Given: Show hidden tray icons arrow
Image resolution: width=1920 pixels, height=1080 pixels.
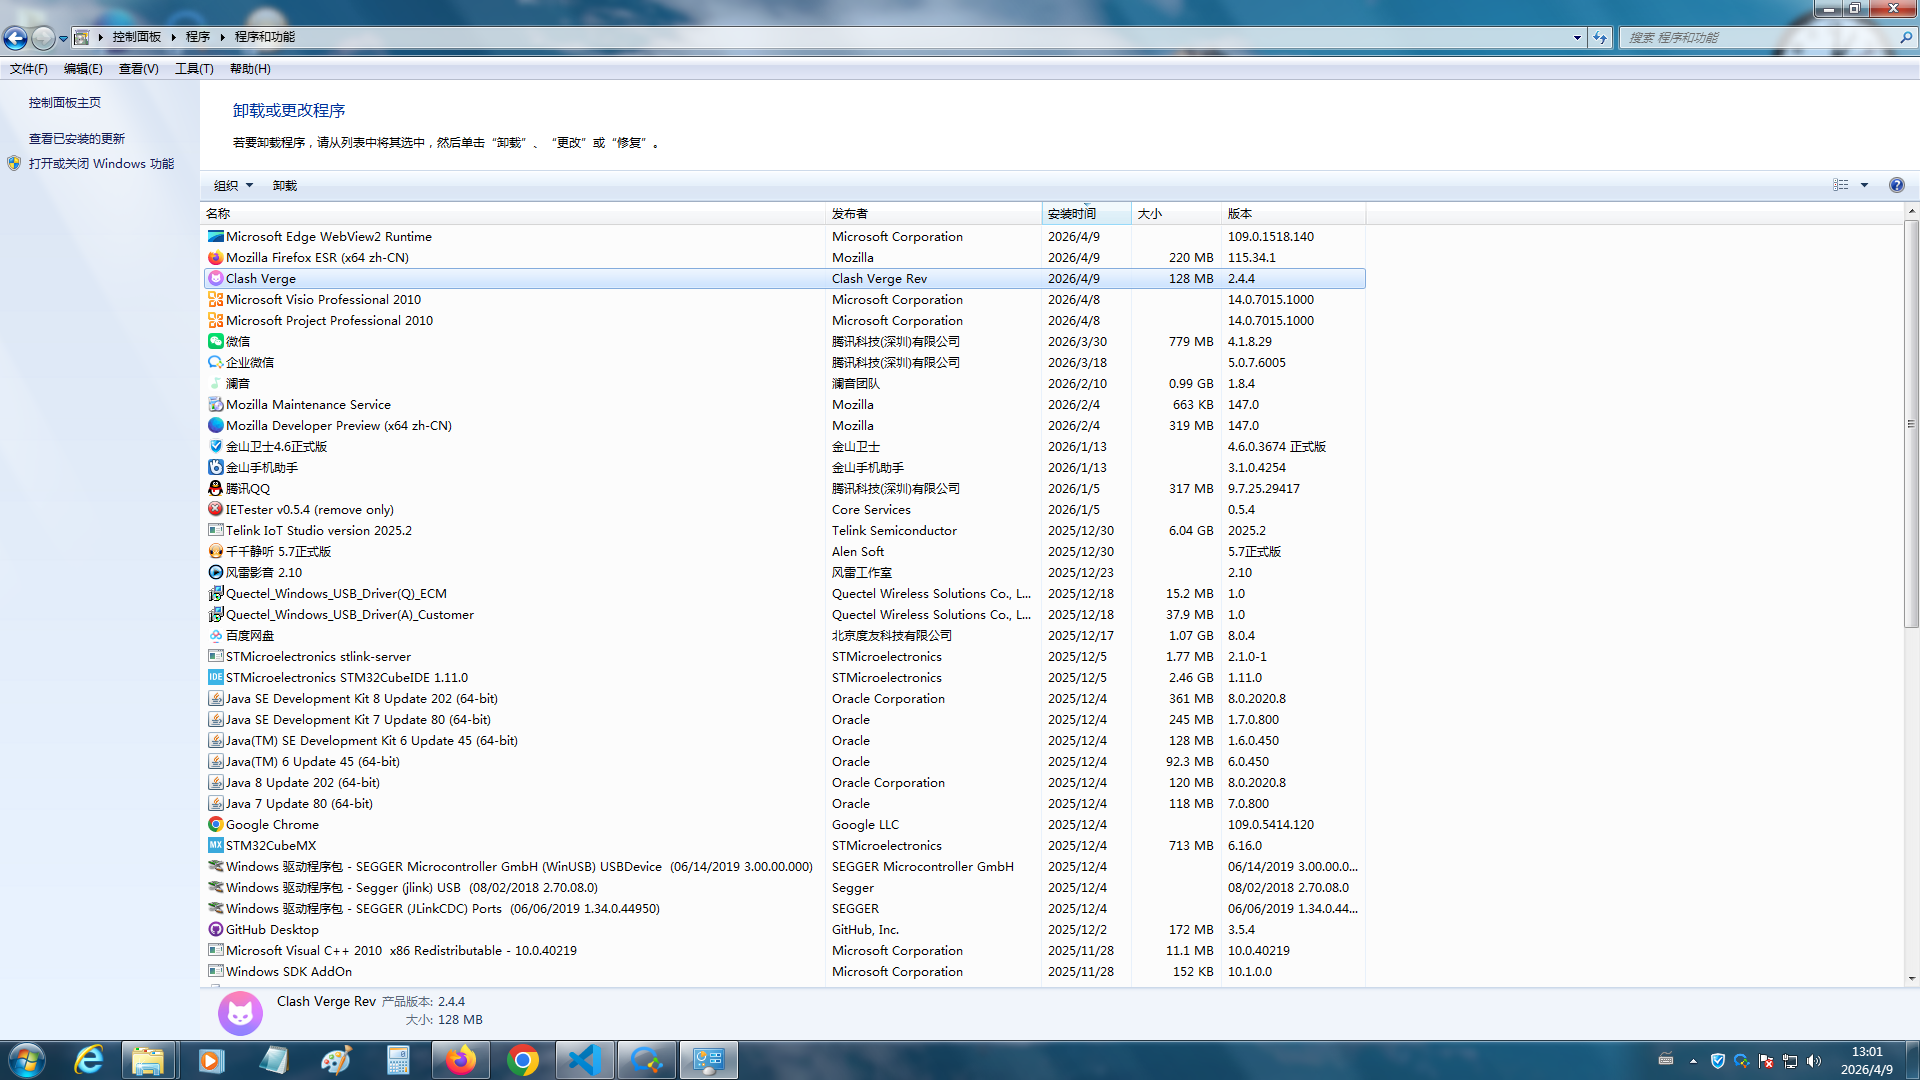Looking at the screenshot, I should click(1693, 1061).
